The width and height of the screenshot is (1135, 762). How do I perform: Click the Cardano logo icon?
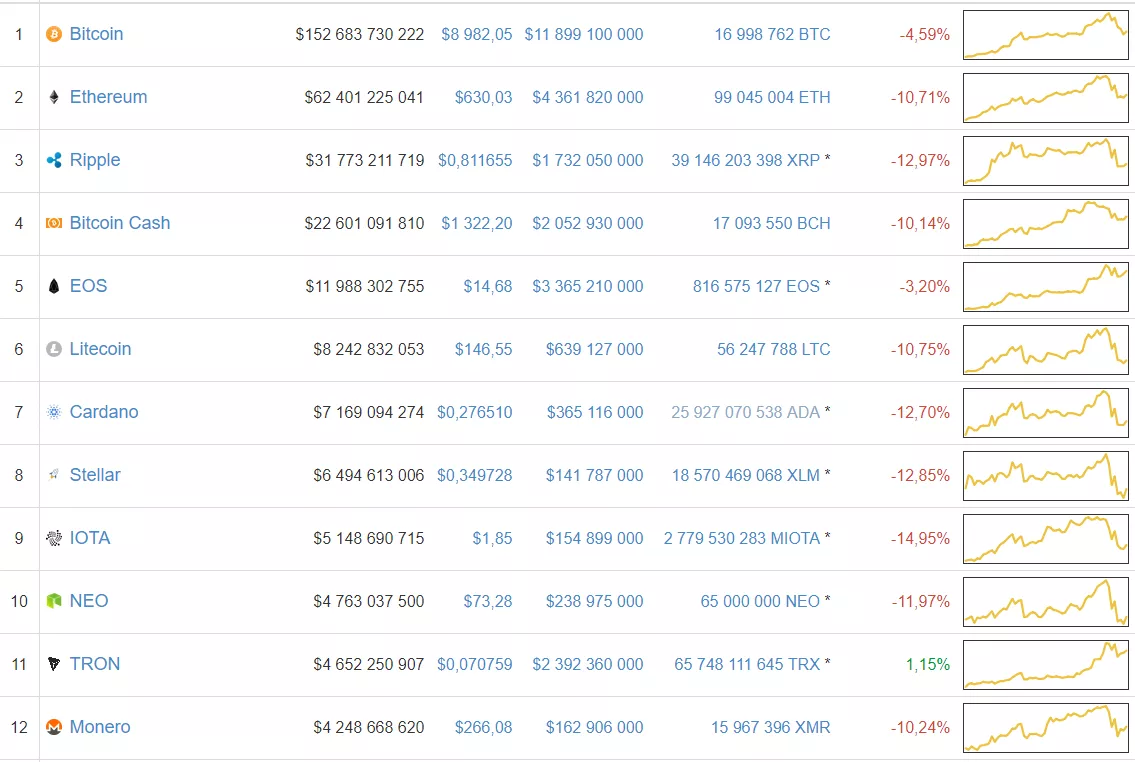(54, 412)
